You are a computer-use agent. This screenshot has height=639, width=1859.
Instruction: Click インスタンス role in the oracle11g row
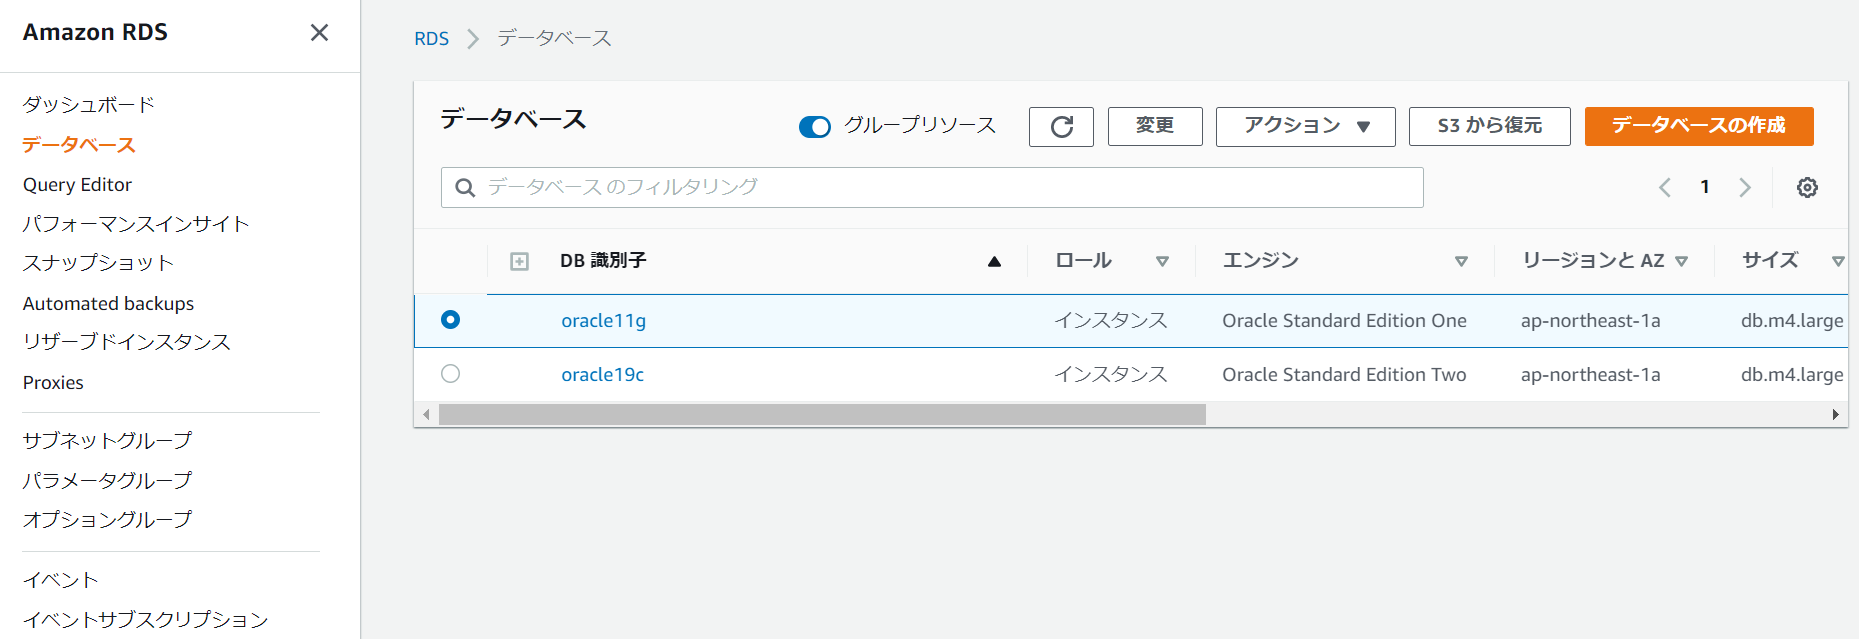pyautogui.click(x=1111, y=321)
